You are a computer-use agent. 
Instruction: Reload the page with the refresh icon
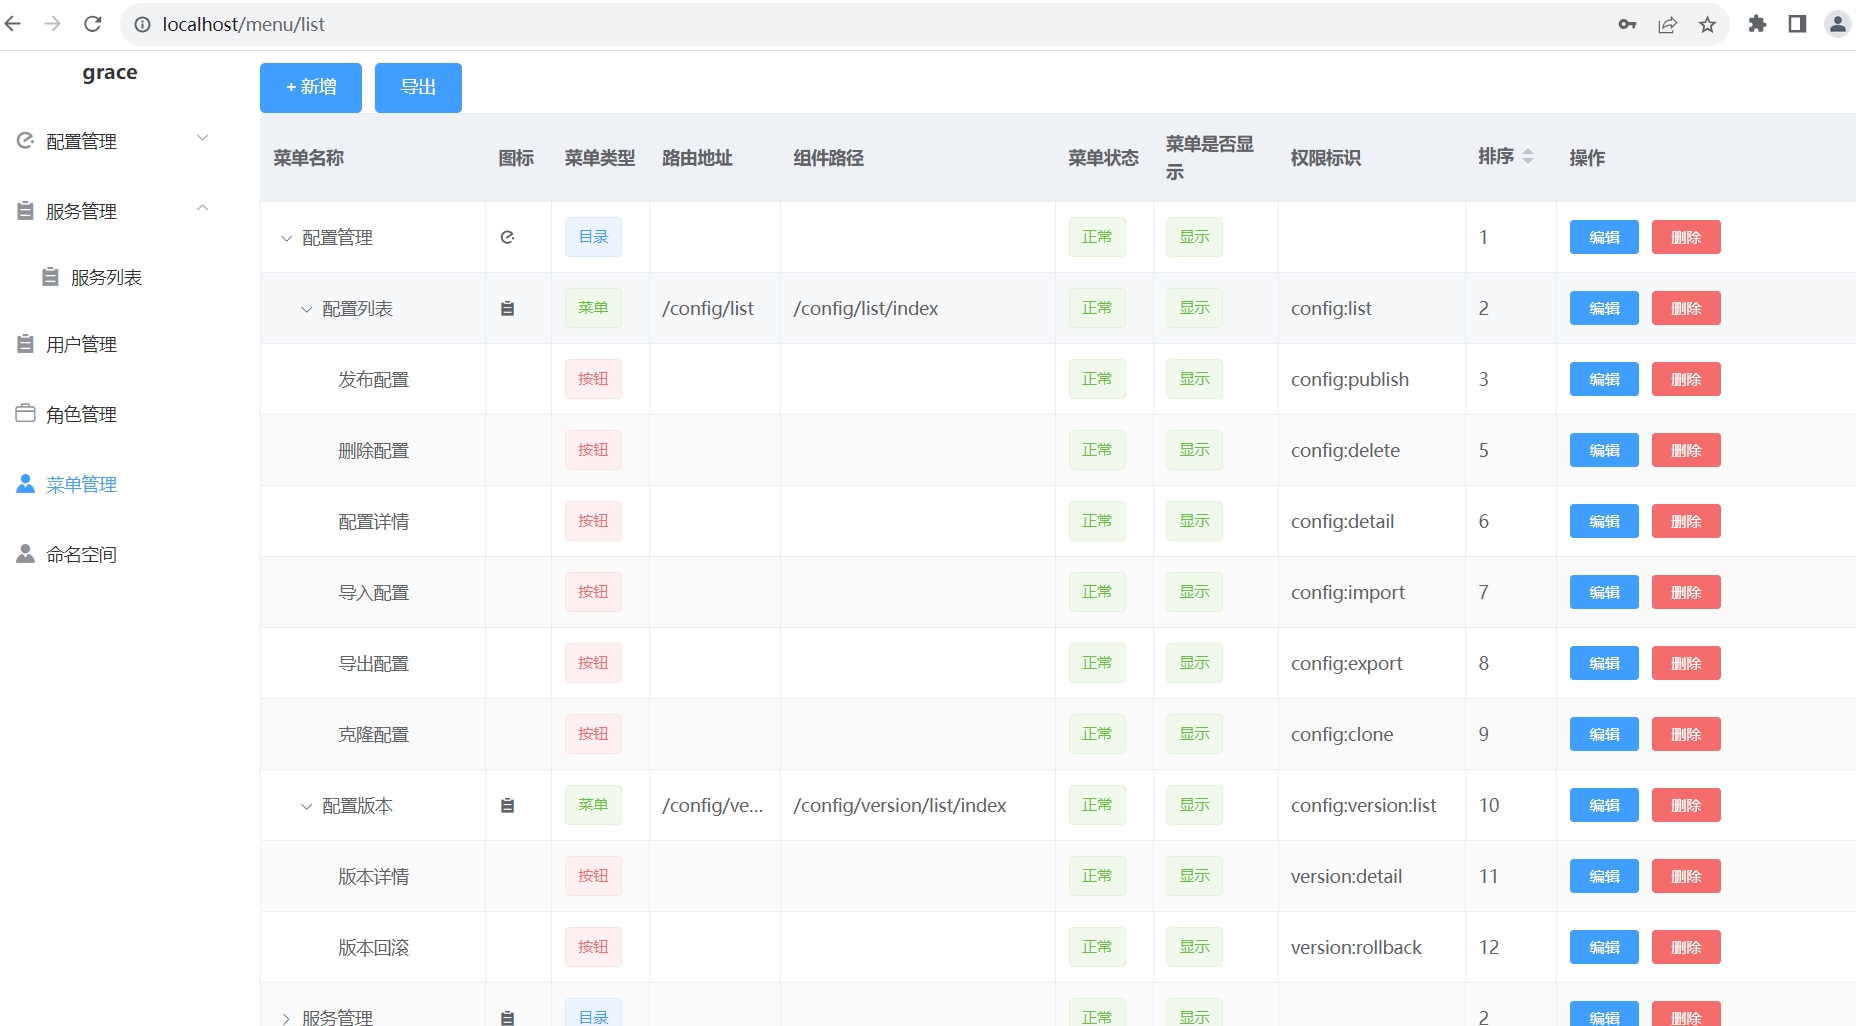93,24
